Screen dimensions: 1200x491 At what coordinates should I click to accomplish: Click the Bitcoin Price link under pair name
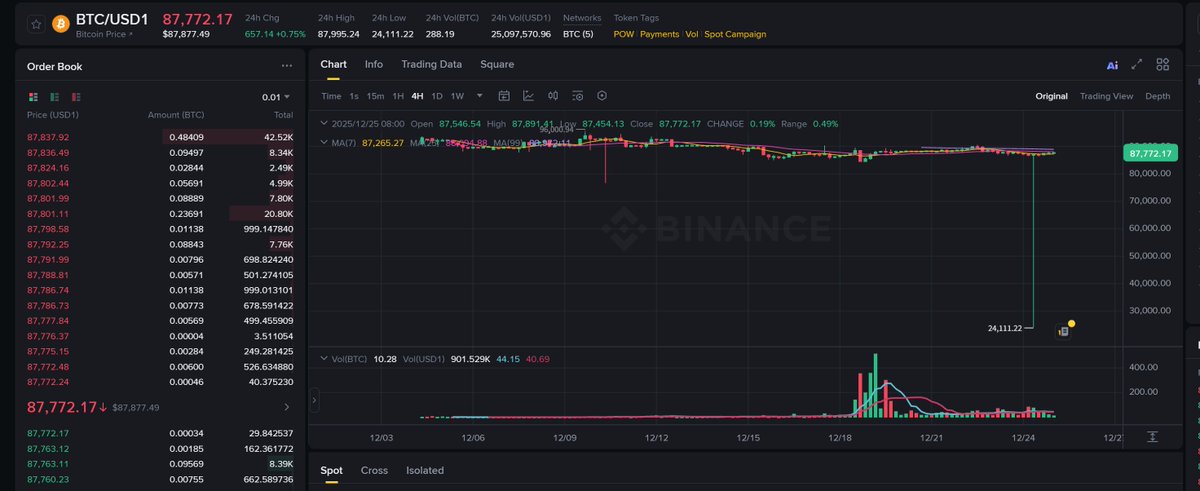[x=104, y=34]
